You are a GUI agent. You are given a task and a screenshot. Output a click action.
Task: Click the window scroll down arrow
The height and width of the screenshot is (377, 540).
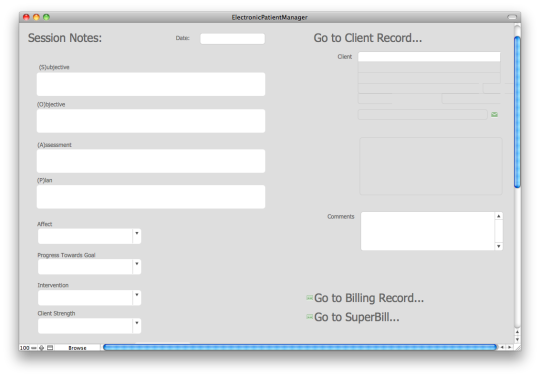pos(517,339)
